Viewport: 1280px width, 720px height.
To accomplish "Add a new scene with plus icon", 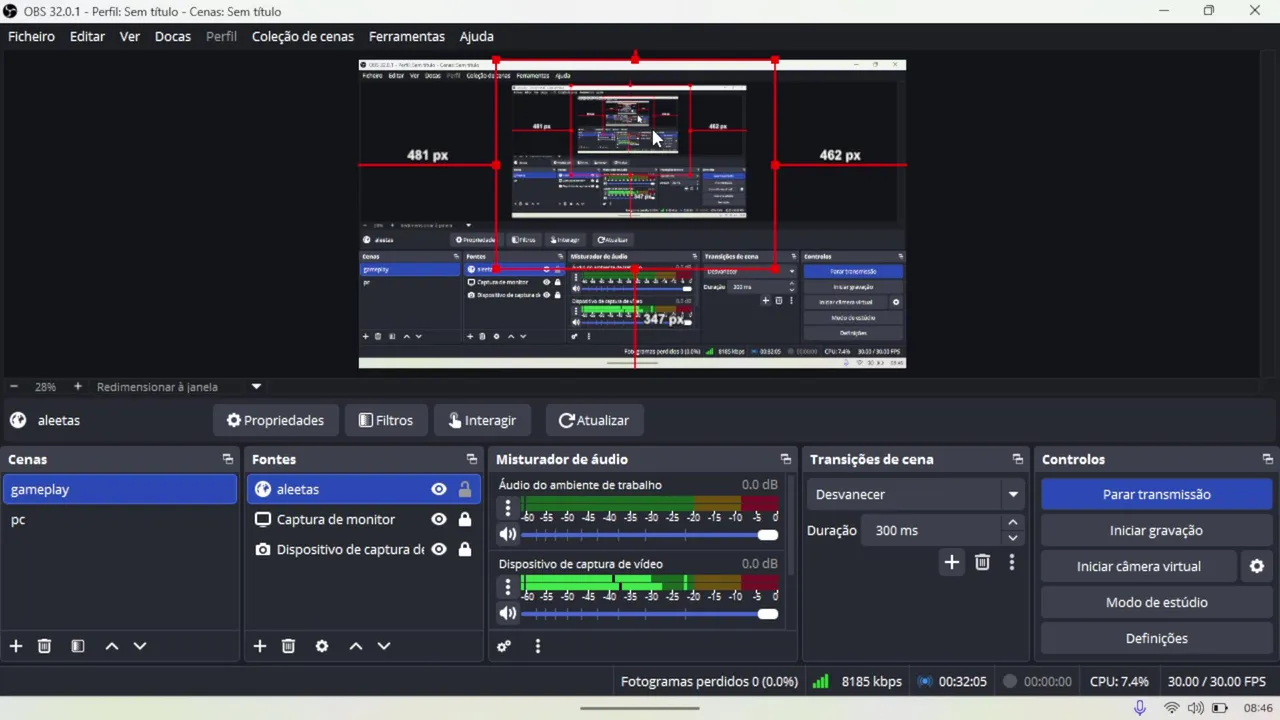I will click(16, 646).
